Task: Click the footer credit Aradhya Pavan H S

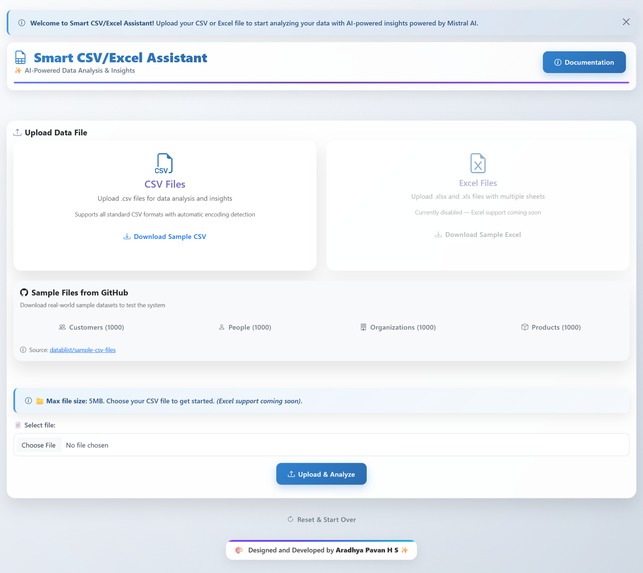Action: point(367,550)
